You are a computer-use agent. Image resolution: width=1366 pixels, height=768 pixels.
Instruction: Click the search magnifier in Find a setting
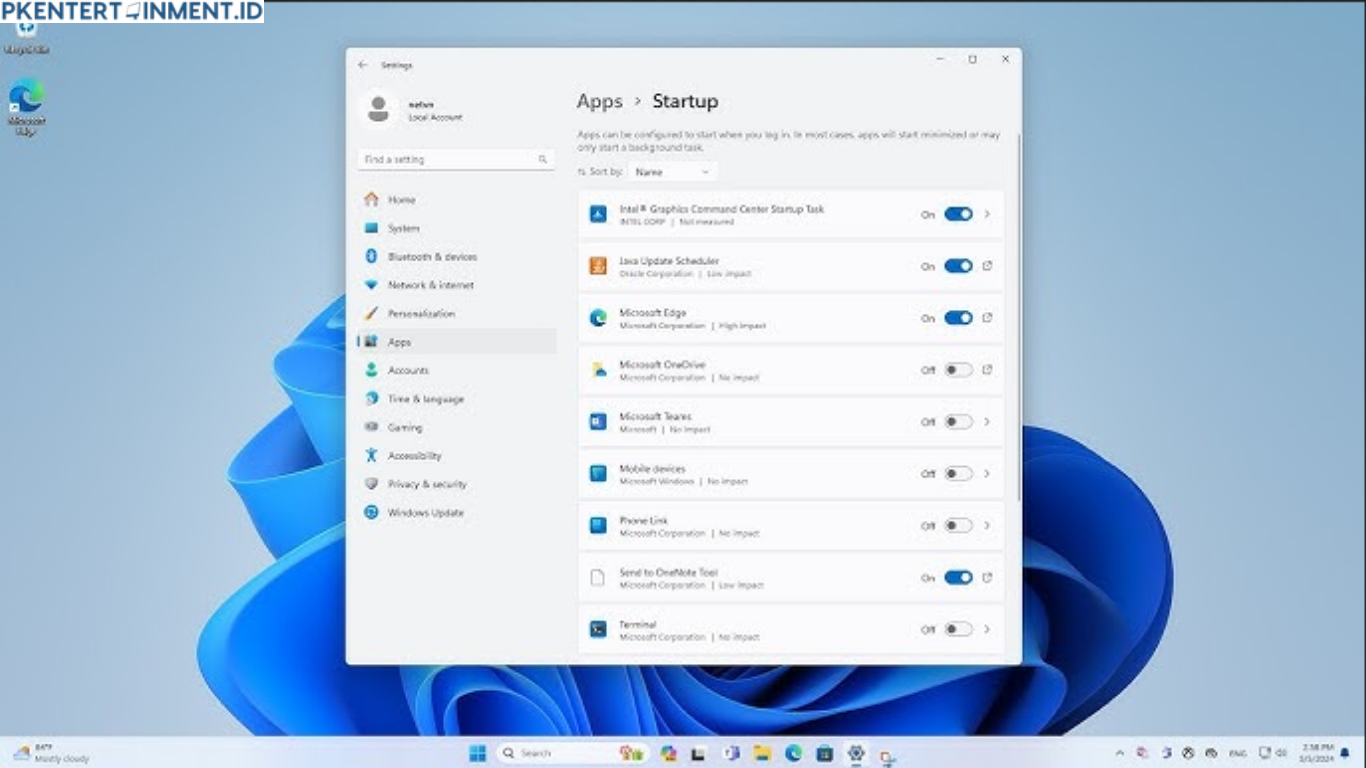[543, 160]
